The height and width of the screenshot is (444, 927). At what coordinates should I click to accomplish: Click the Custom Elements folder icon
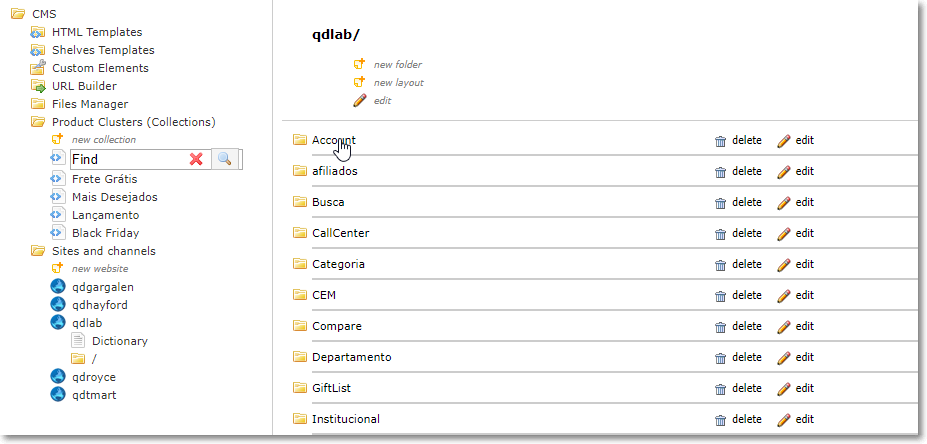(38, 68)
